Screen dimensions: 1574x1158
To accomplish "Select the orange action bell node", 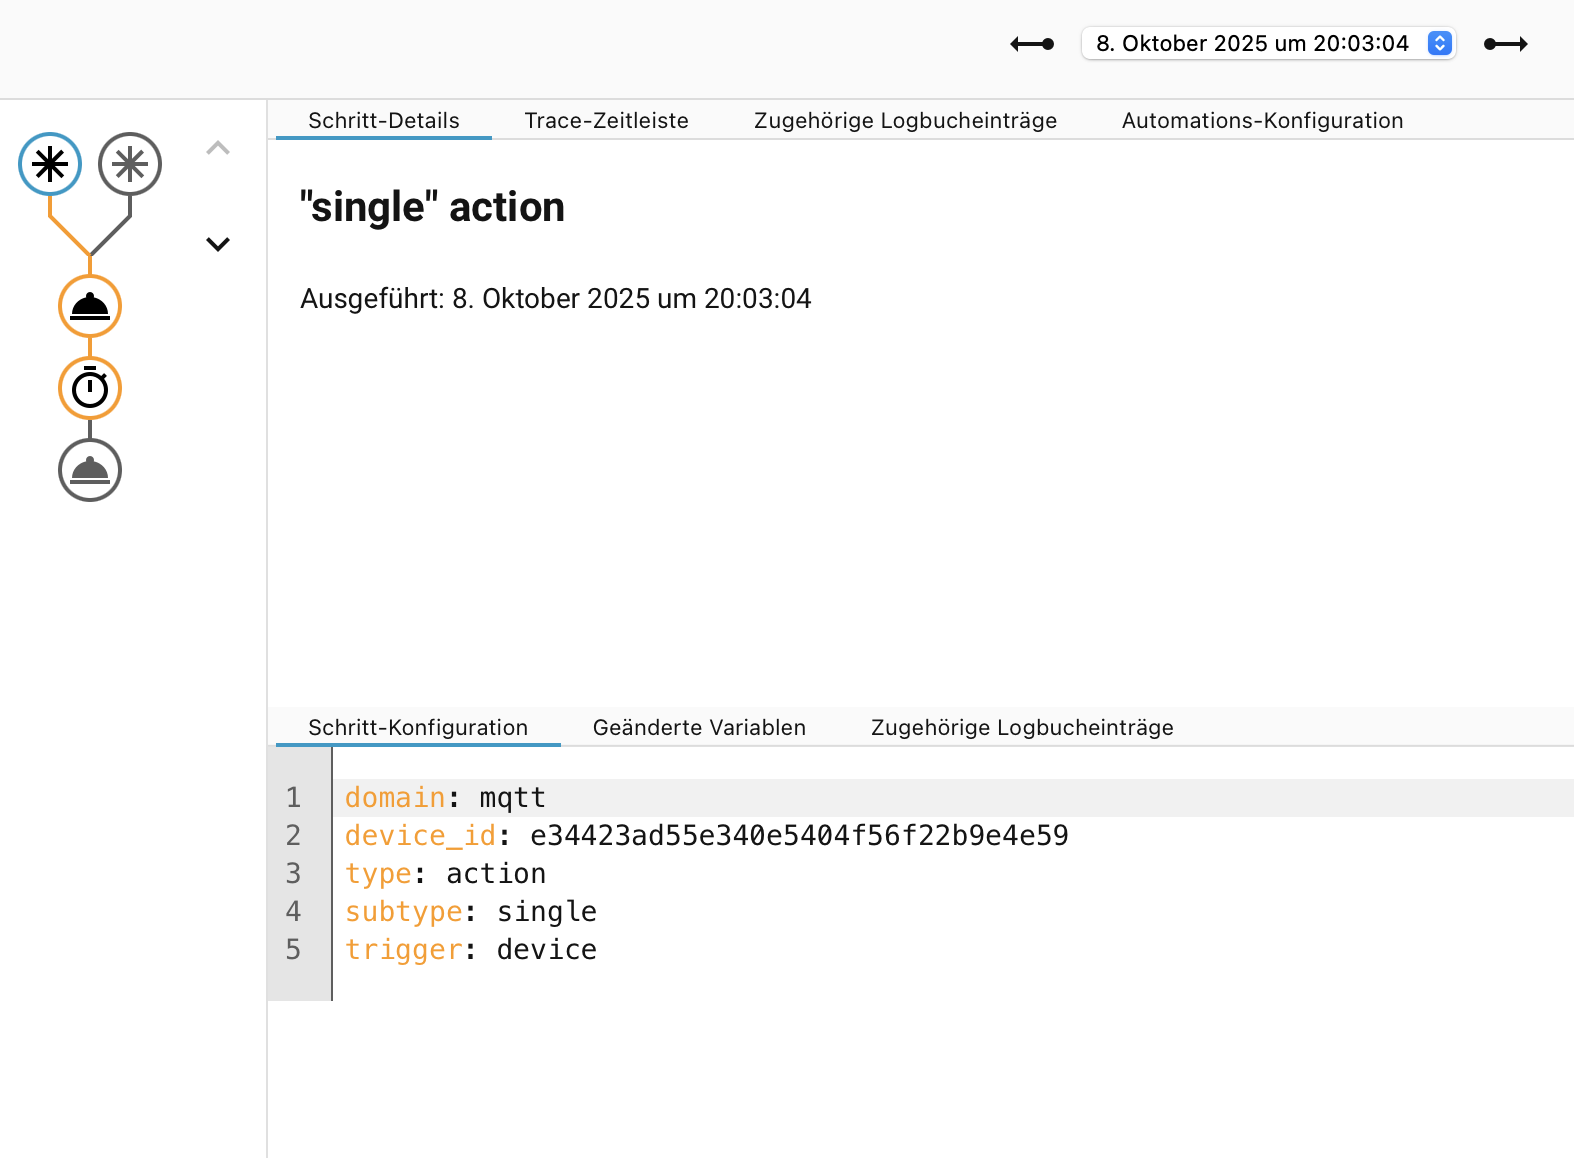I will coord(90,306).
